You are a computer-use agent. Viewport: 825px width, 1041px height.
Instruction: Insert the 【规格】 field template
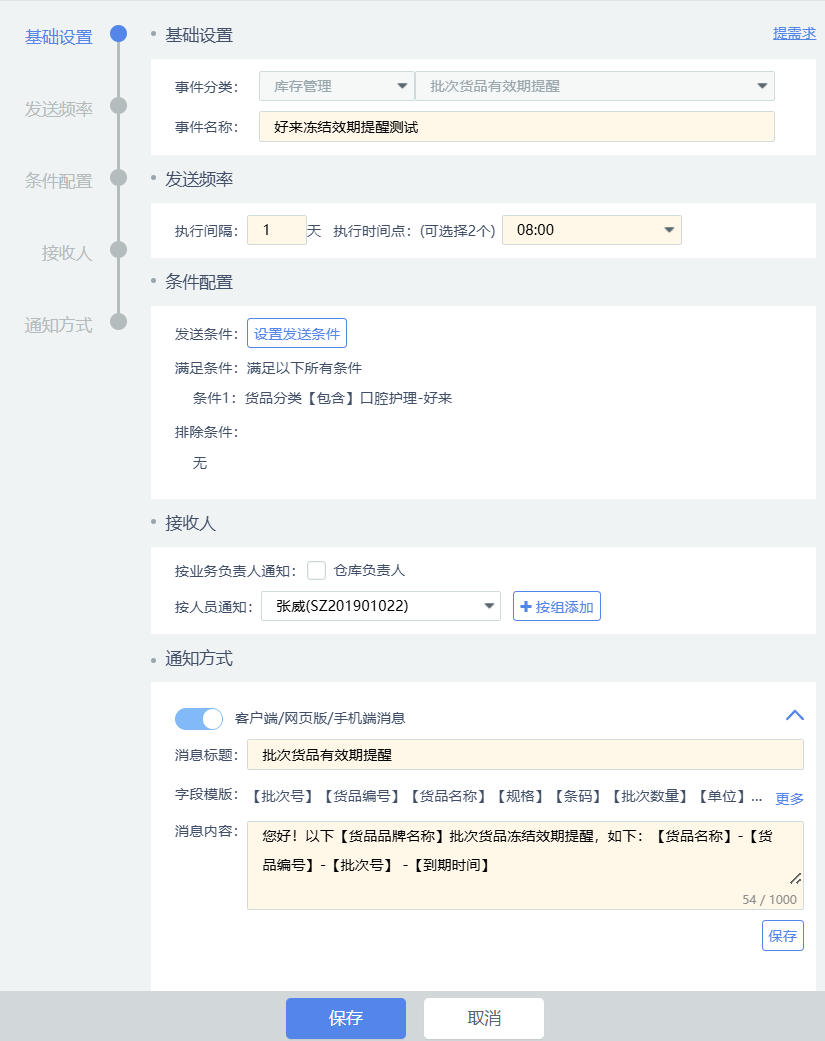point(520,796)
